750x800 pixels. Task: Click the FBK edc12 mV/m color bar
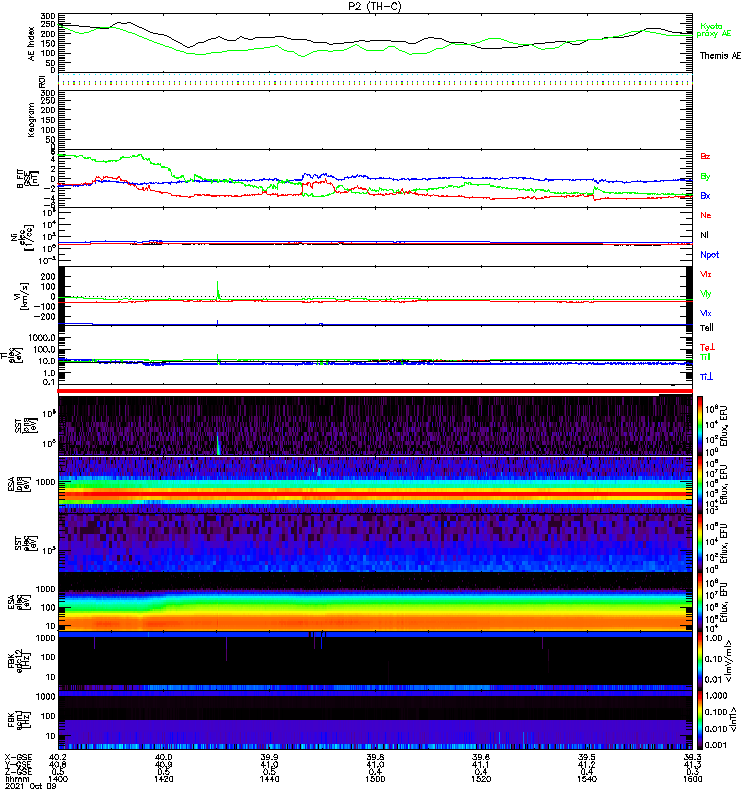[x=699, y=660]
